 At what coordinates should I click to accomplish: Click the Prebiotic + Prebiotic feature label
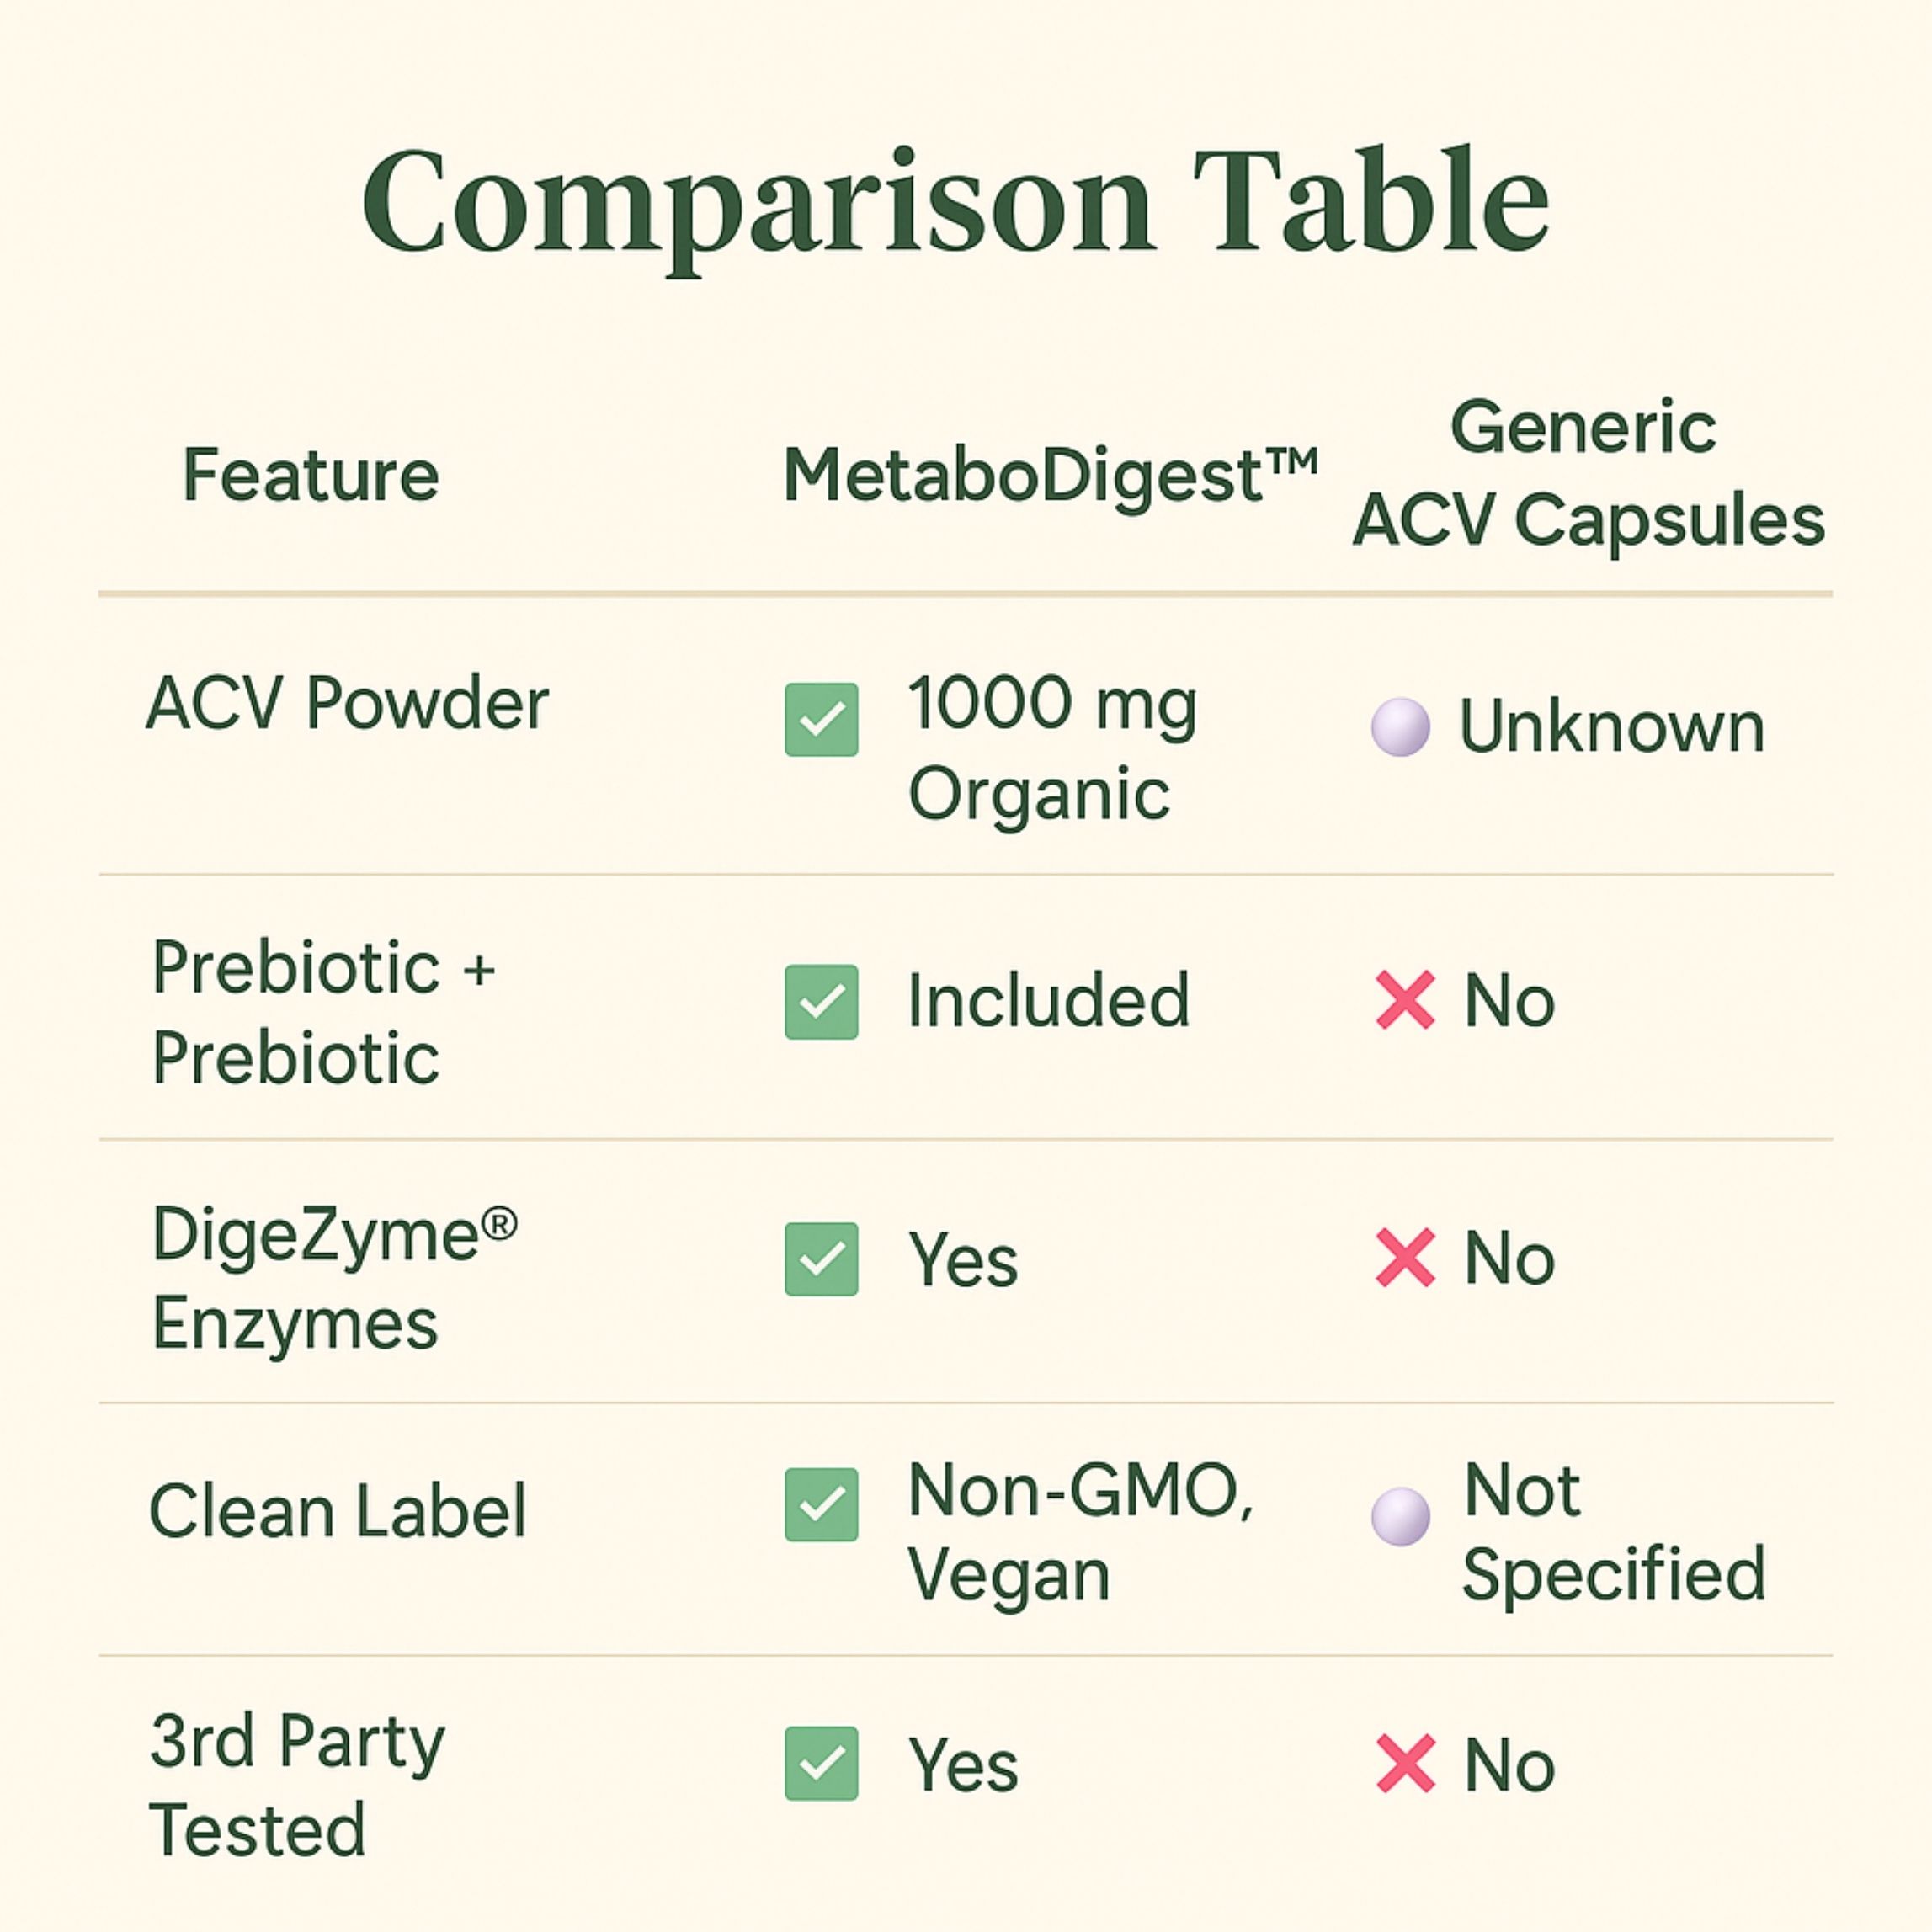pyautogui.click(x=323, y=1012)
